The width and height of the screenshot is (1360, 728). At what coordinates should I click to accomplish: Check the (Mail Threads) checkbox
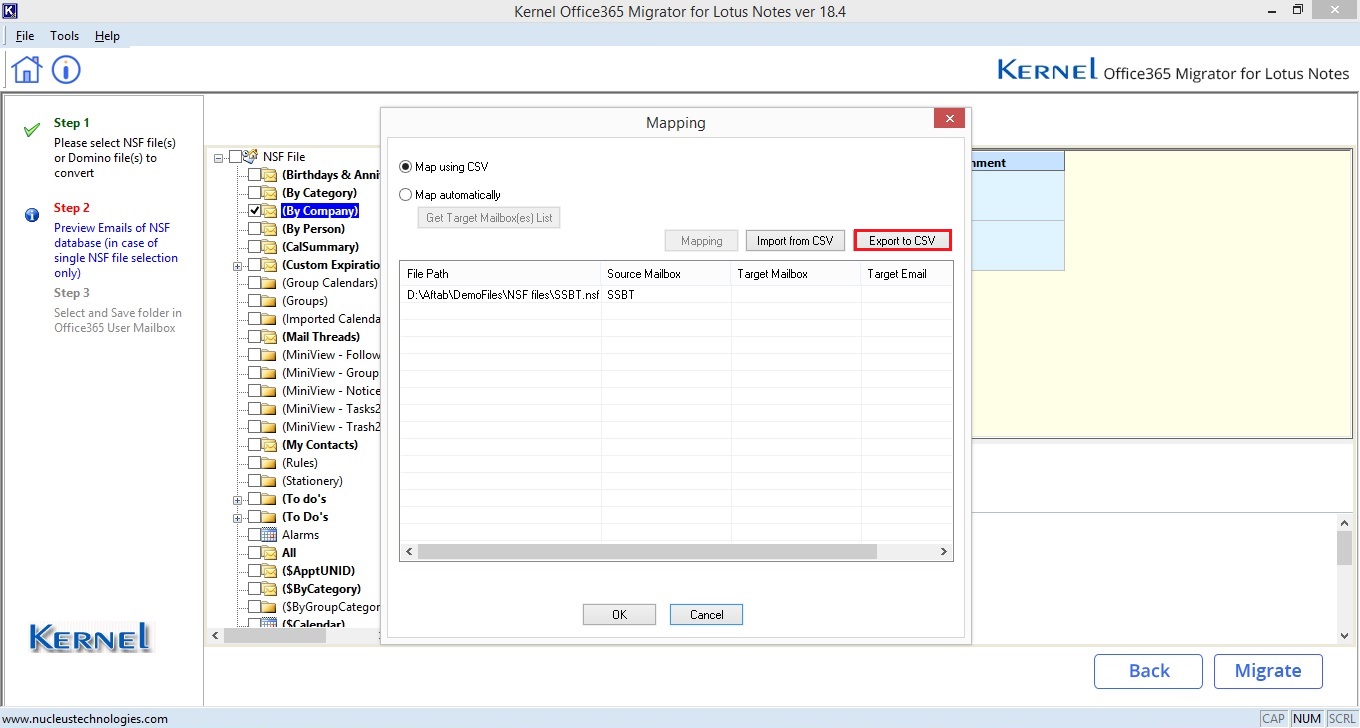point(254,337)
